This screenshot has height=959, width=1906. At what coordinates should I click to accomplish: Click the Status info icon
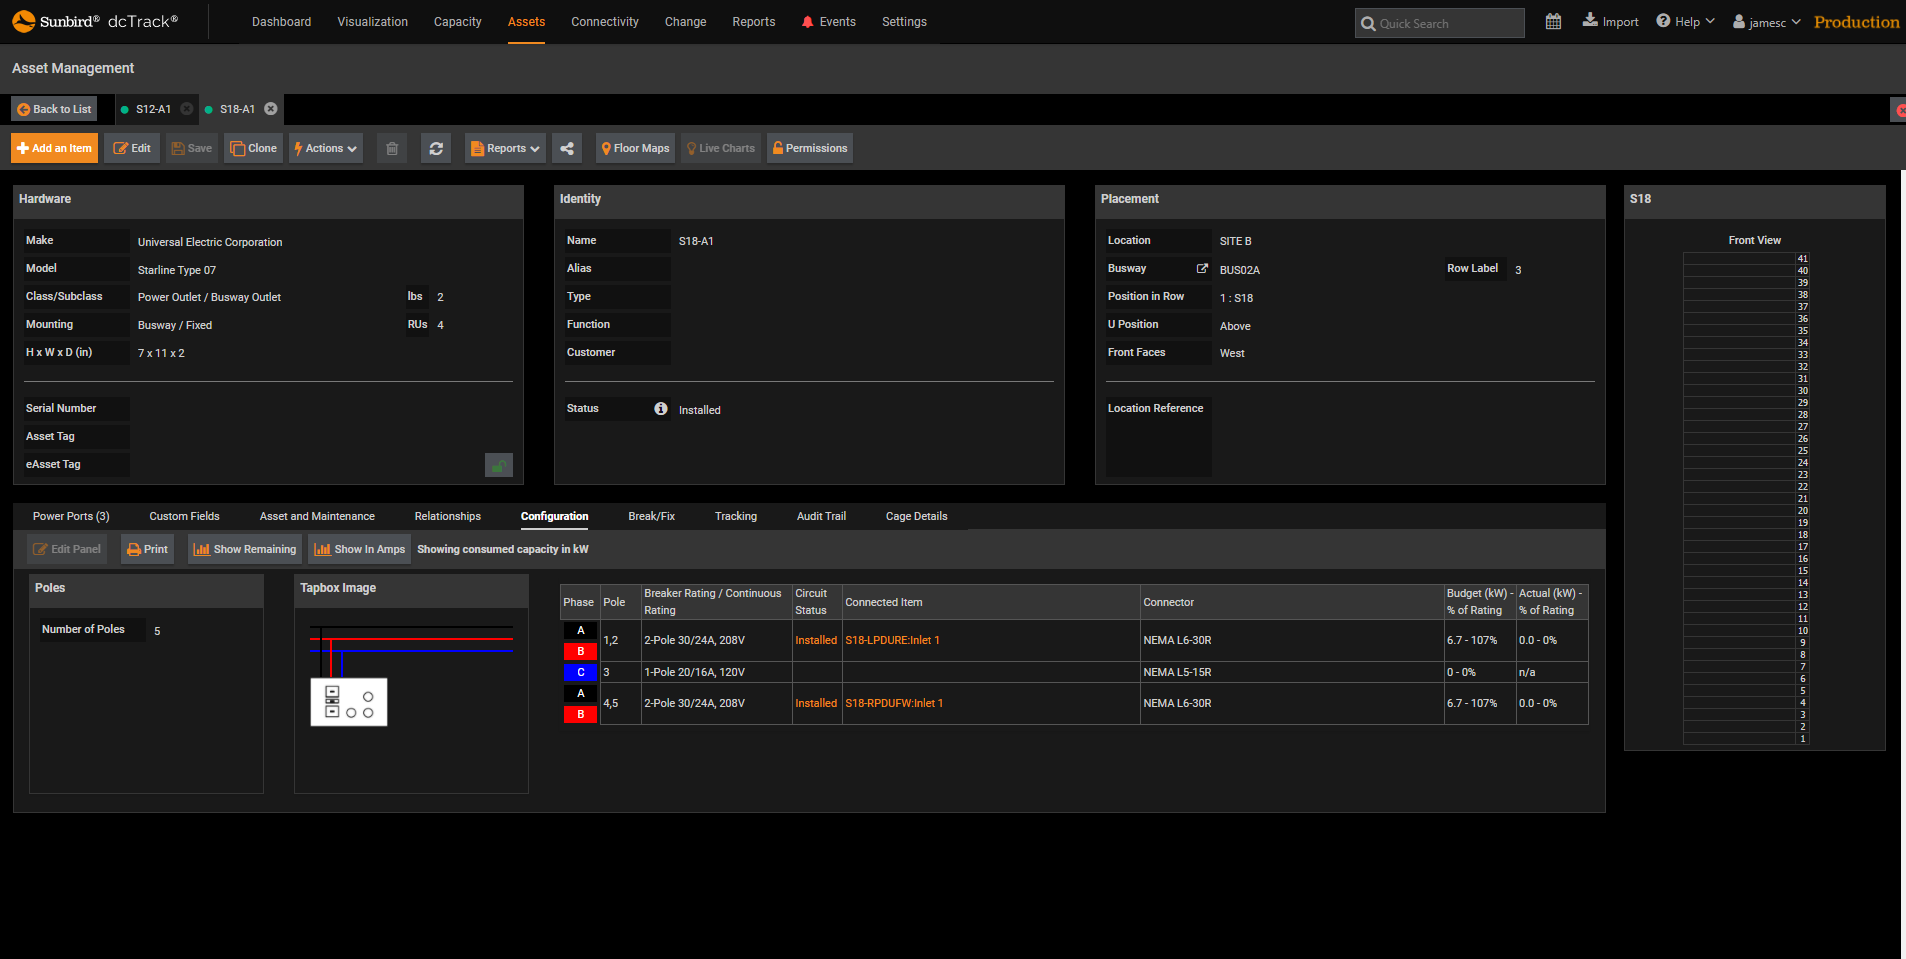point(661,408)
